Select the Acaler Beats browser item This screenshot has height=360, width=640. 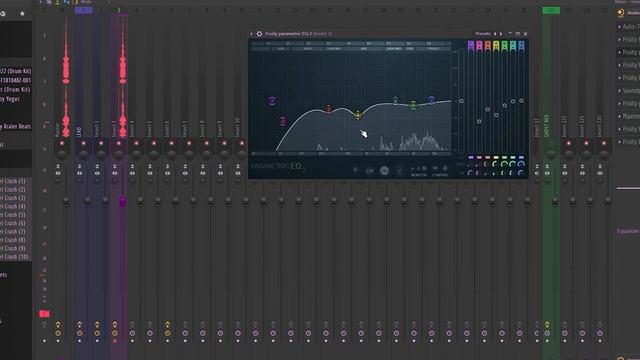pyautogui.click(x=16, y=127)
